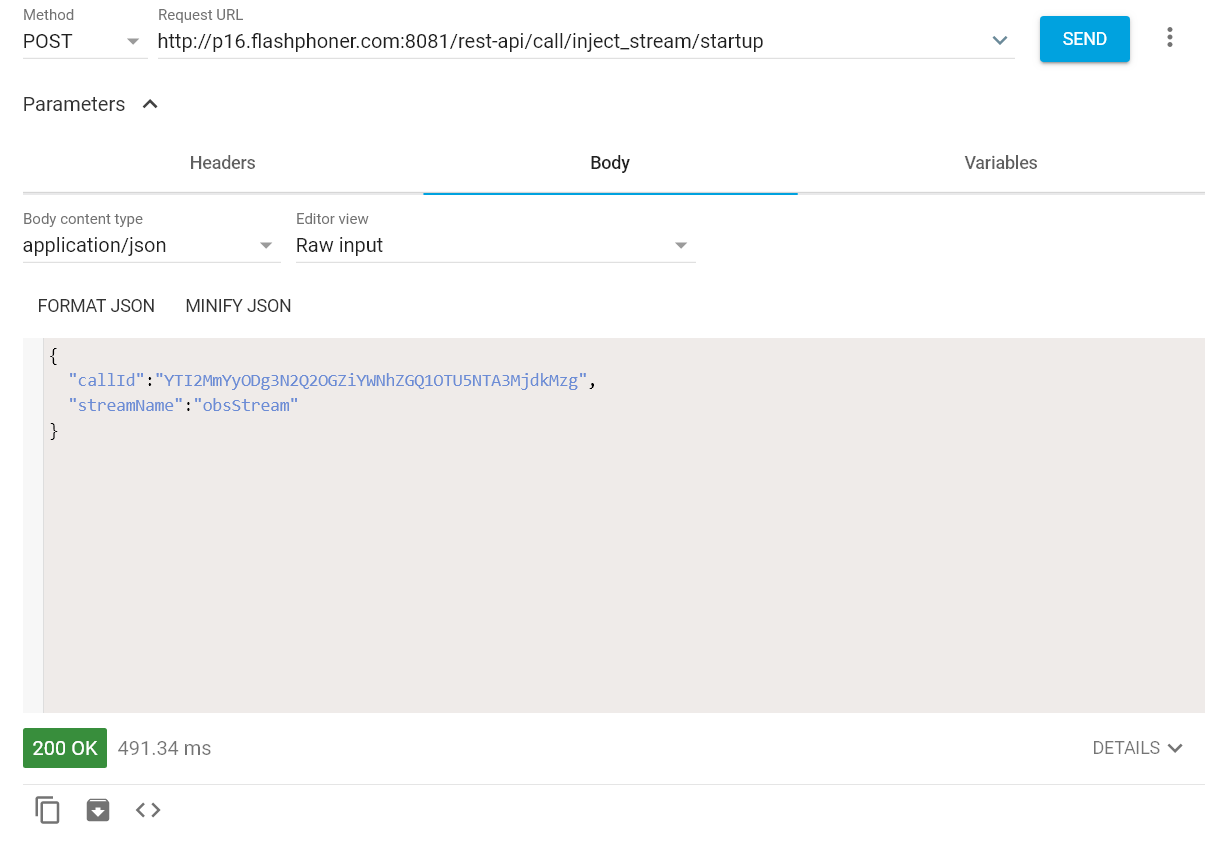The height and width of the screenshot is (842, 1226).
Task: Copy the response to clipboard
Action: [x=48, y=810]
